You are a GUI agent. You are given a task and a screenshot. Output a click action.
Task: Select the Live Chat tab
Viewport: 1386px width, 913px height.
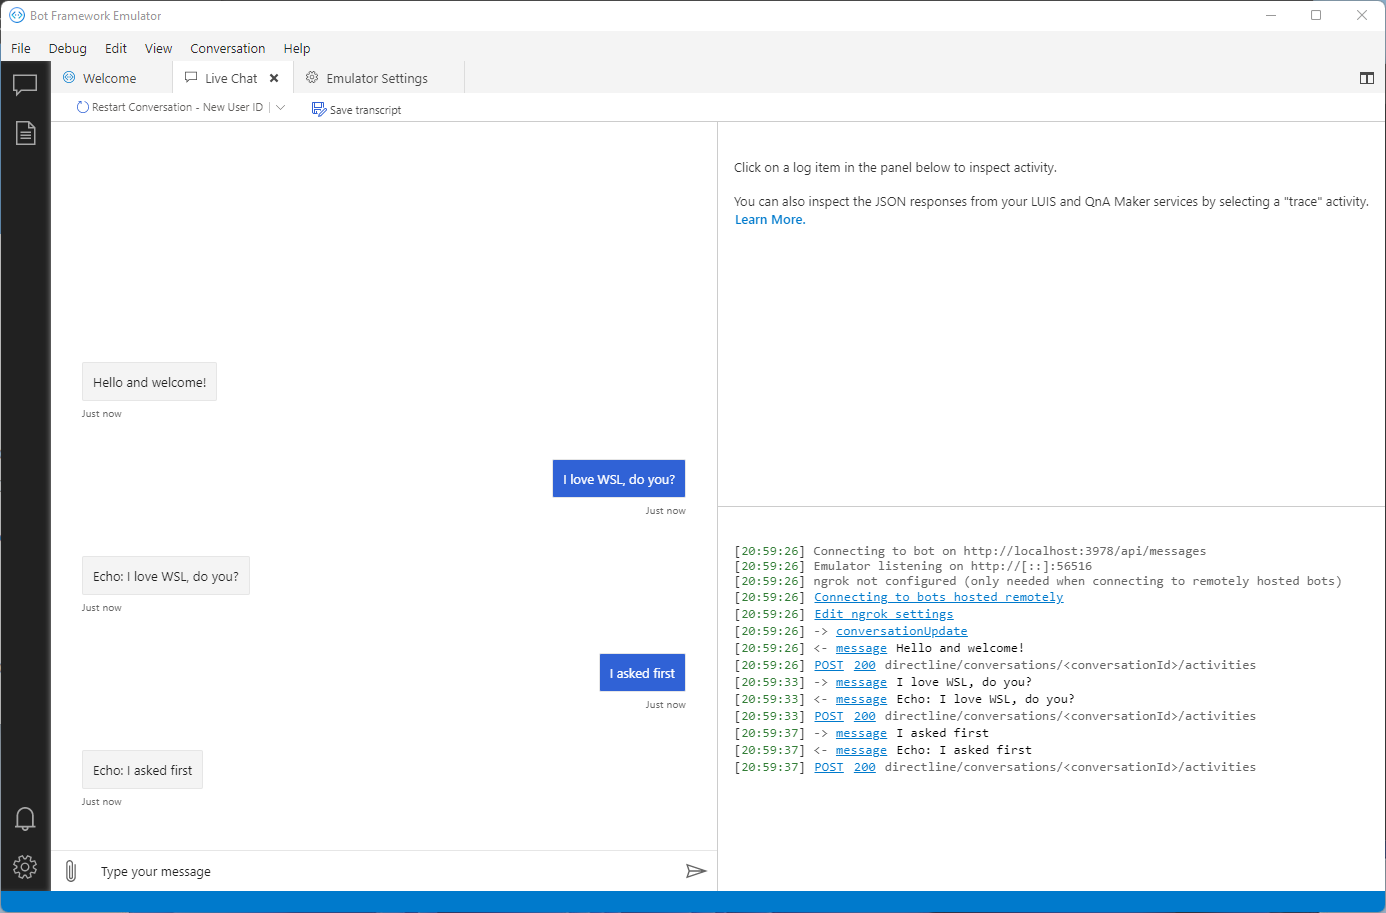tap(231, 78)
